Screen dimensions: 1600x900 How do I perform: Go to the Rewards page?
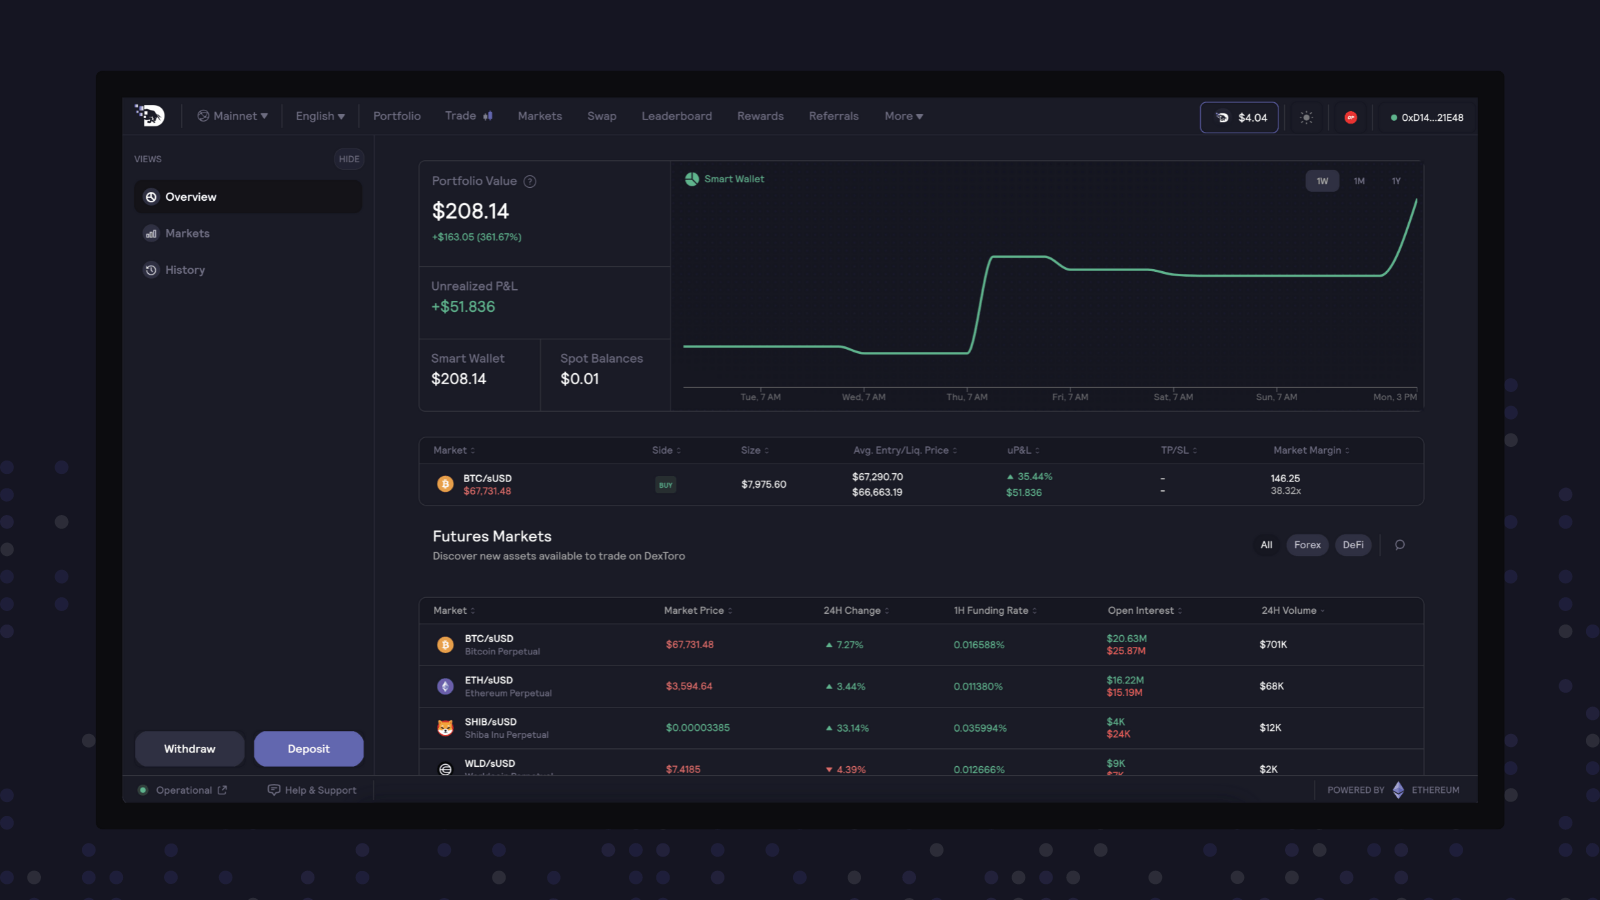[760, 116]
